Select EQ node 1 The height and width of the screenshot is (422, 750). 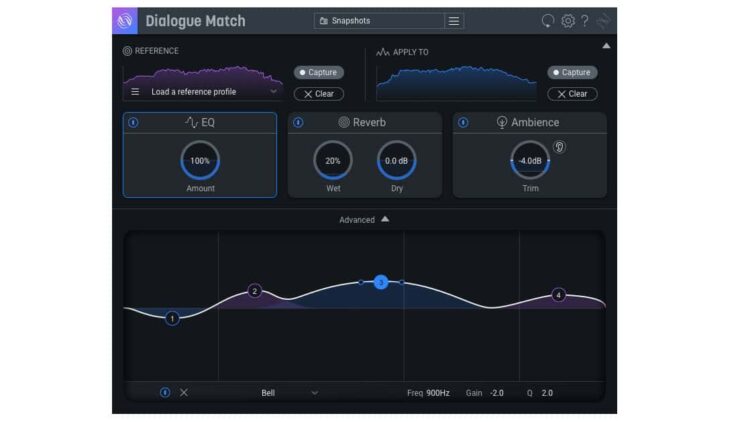tap(172, 318)
